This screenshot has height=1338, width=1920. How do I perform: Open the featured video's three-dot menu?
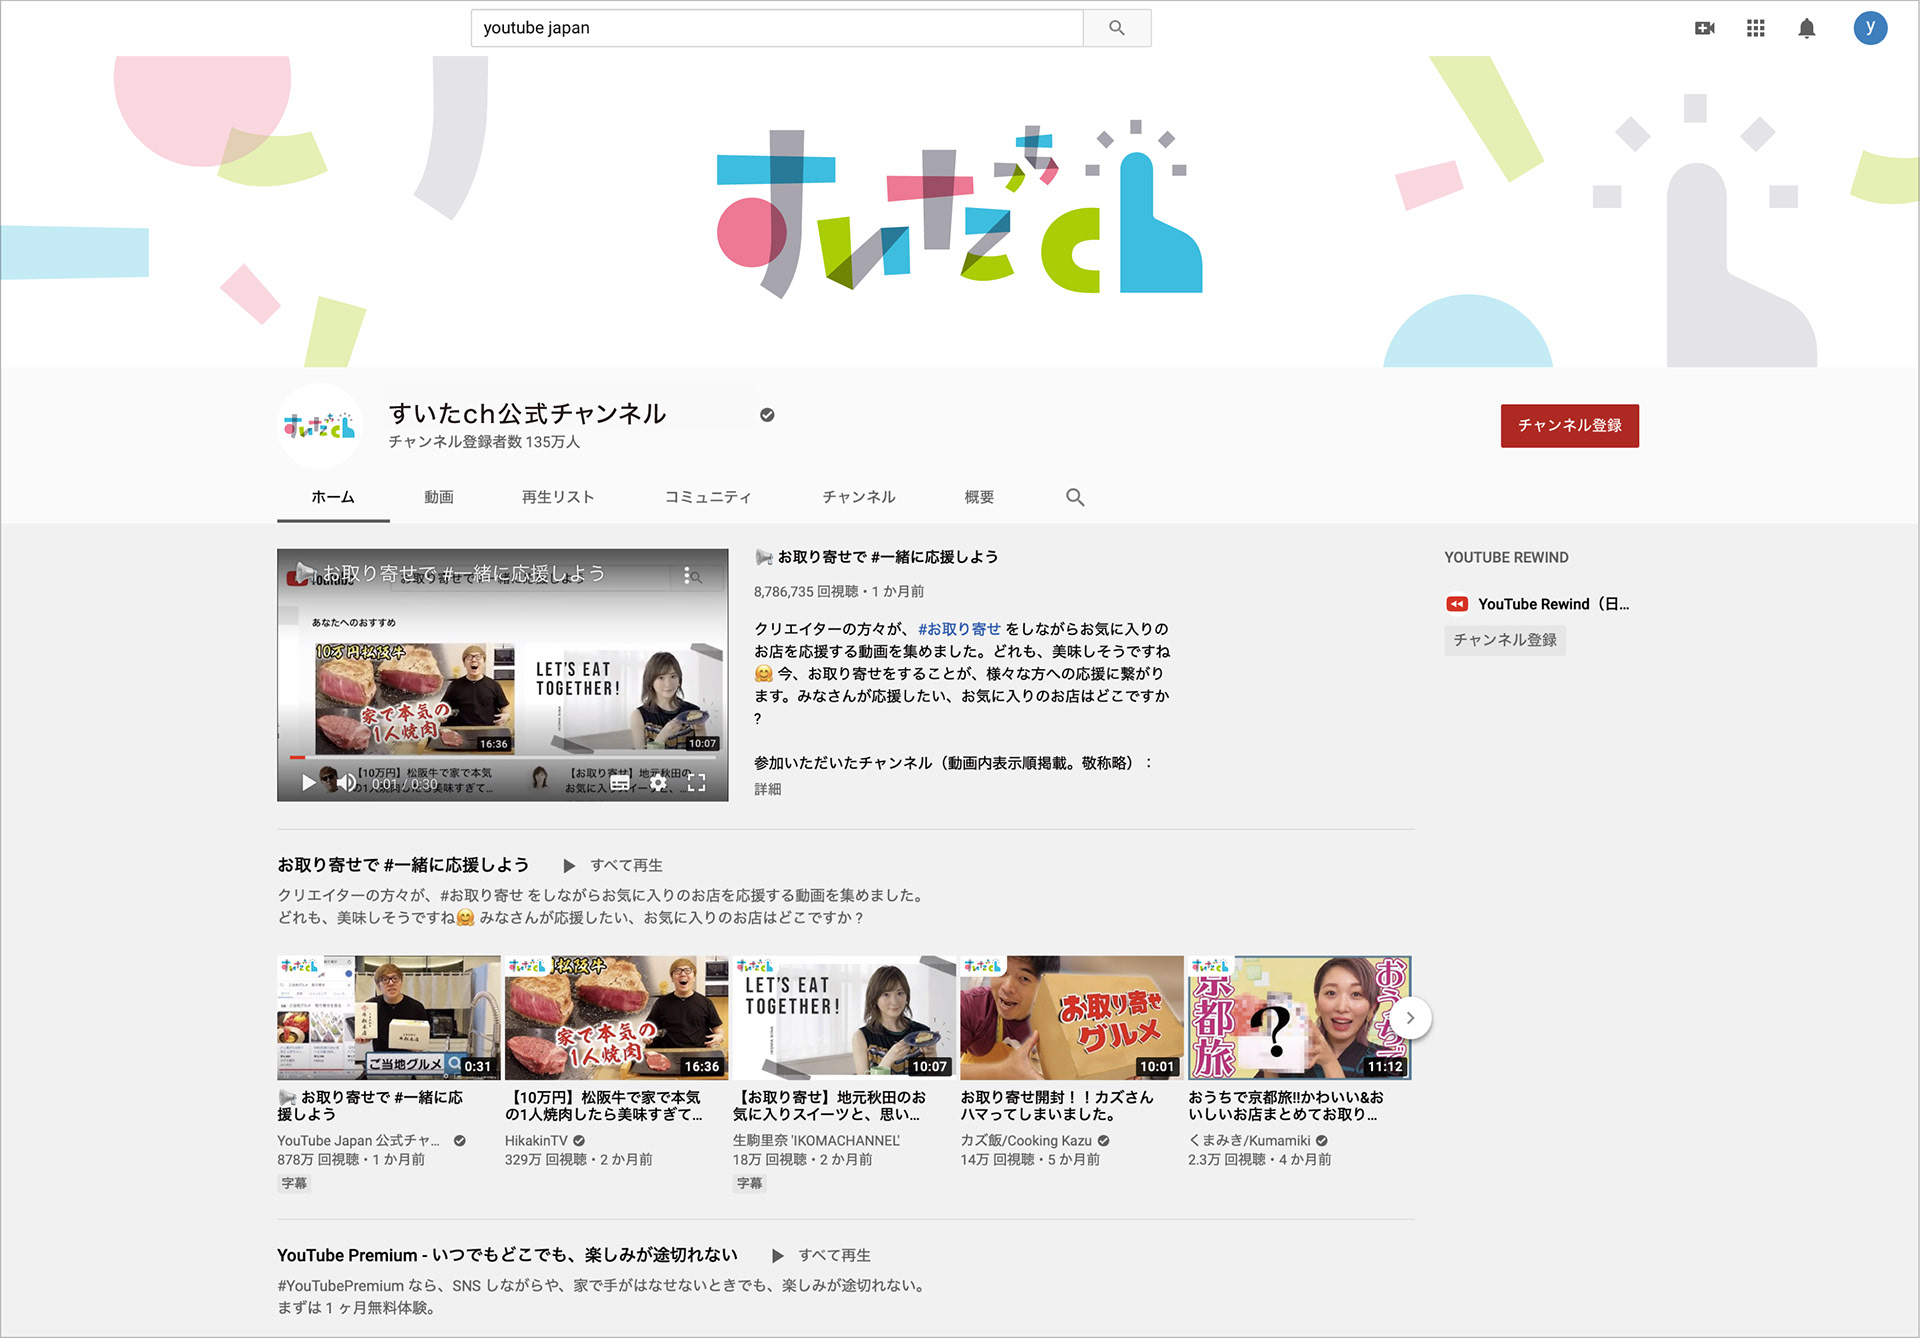[x=687, y=575]
